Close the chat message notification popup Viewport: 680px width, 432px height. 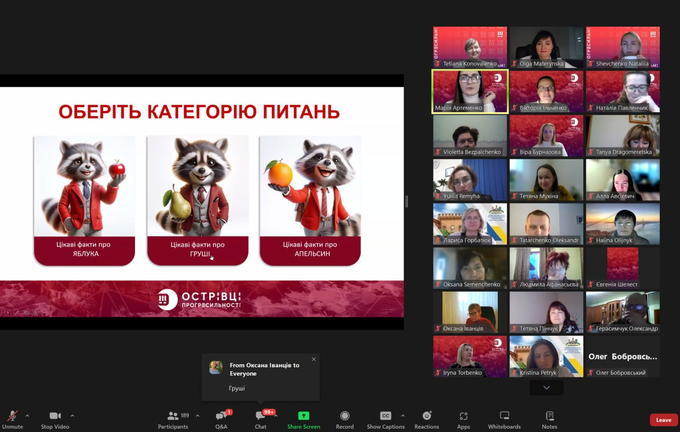tap(313, 360)
